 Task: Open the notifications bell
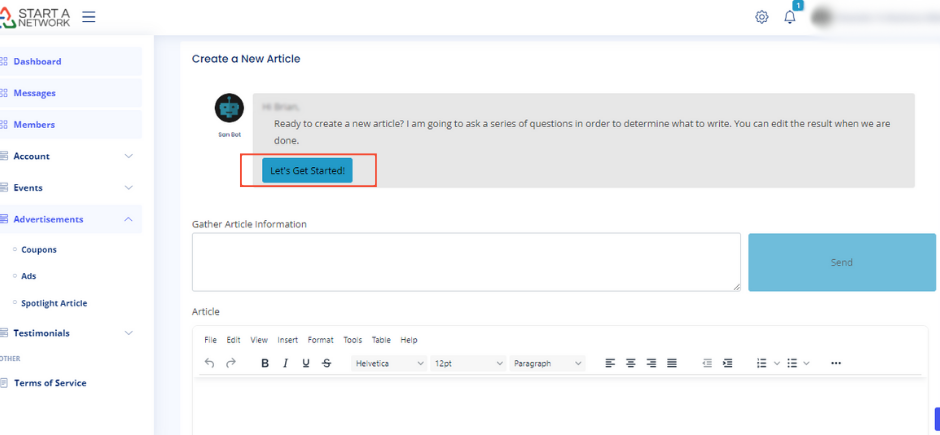click(x=790, y=17)
